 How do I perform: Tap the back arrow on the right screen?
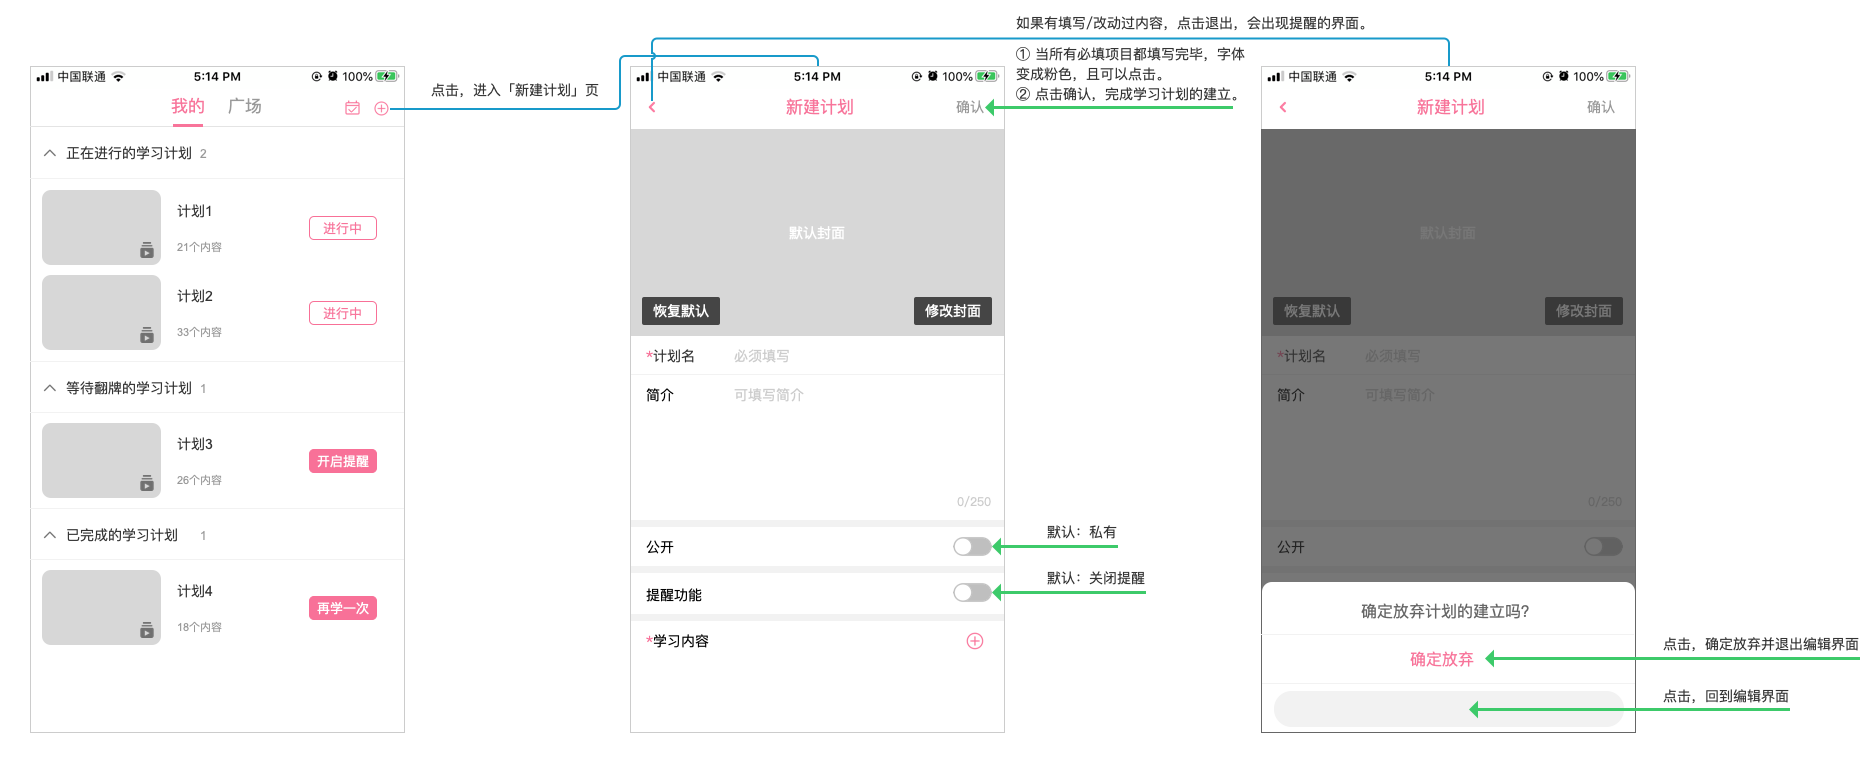1283,107
